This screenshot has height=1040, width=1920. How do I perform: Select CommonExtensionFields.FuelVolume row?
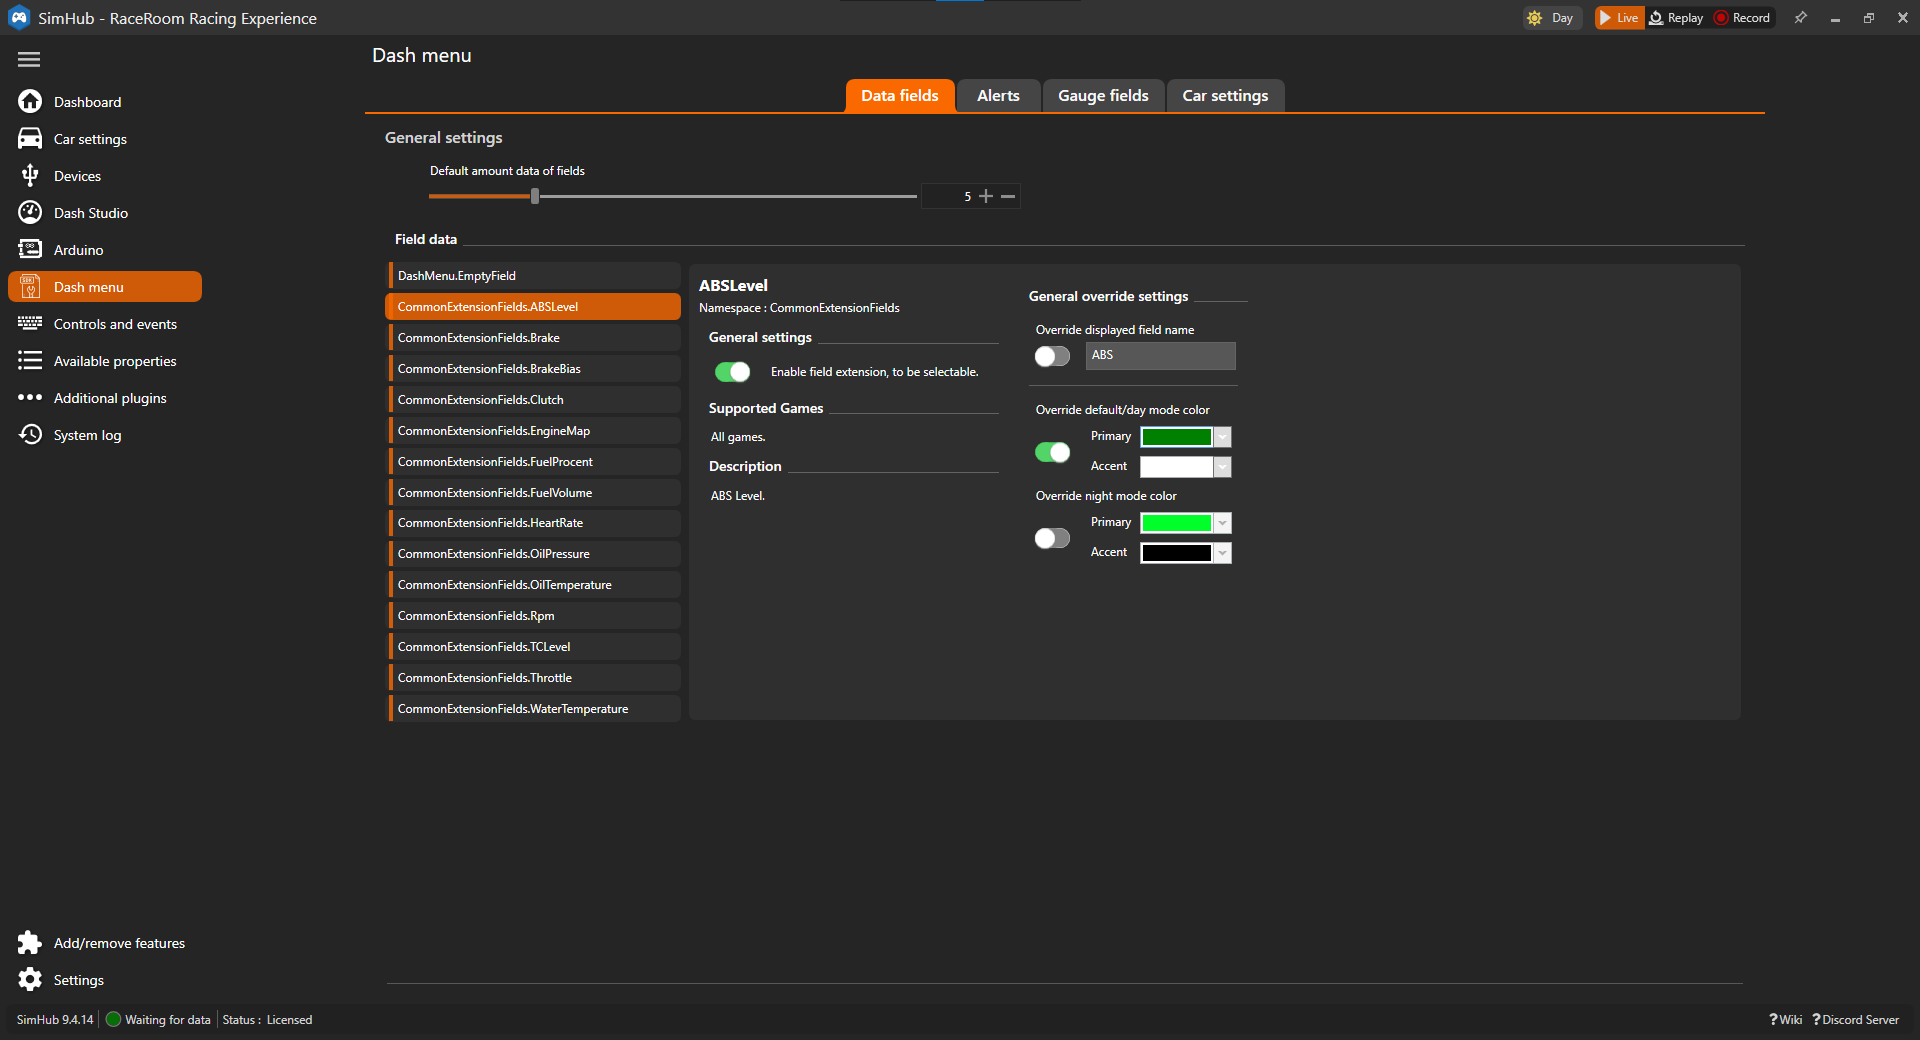(x=534, y=493)
